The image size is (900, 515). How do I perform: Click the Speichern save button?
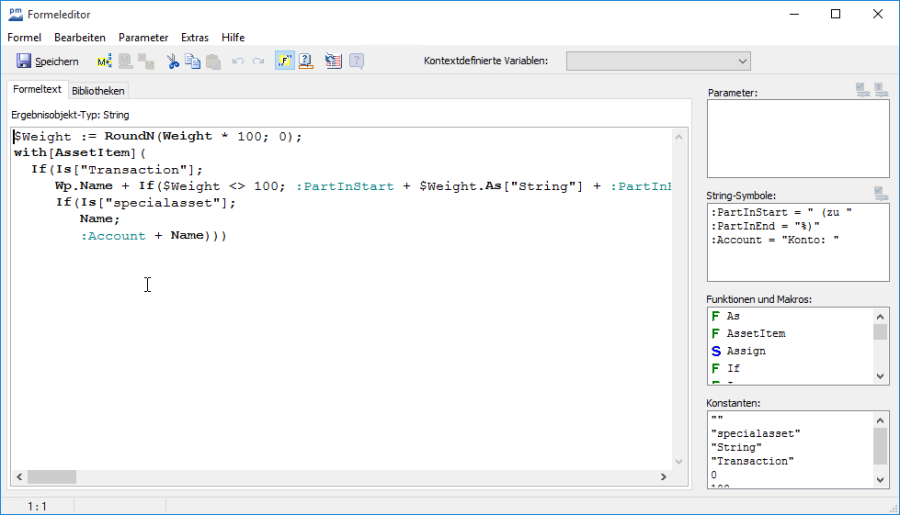coord(47,62)
